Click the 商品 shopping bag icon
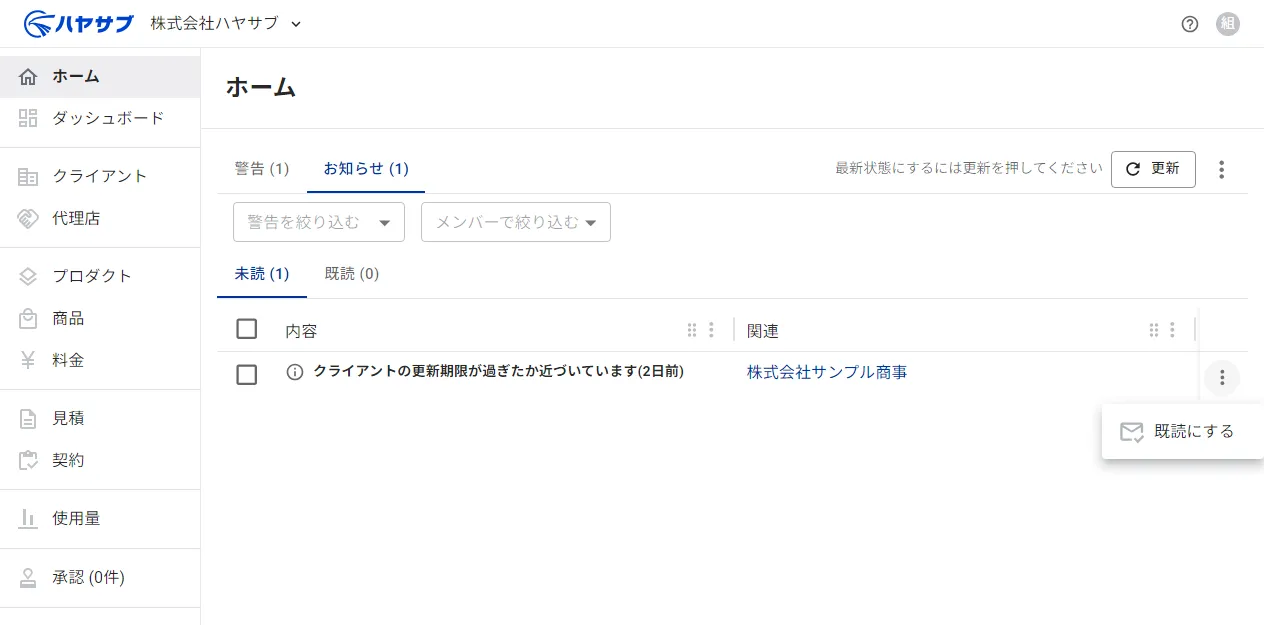 (x=28, y=318)
